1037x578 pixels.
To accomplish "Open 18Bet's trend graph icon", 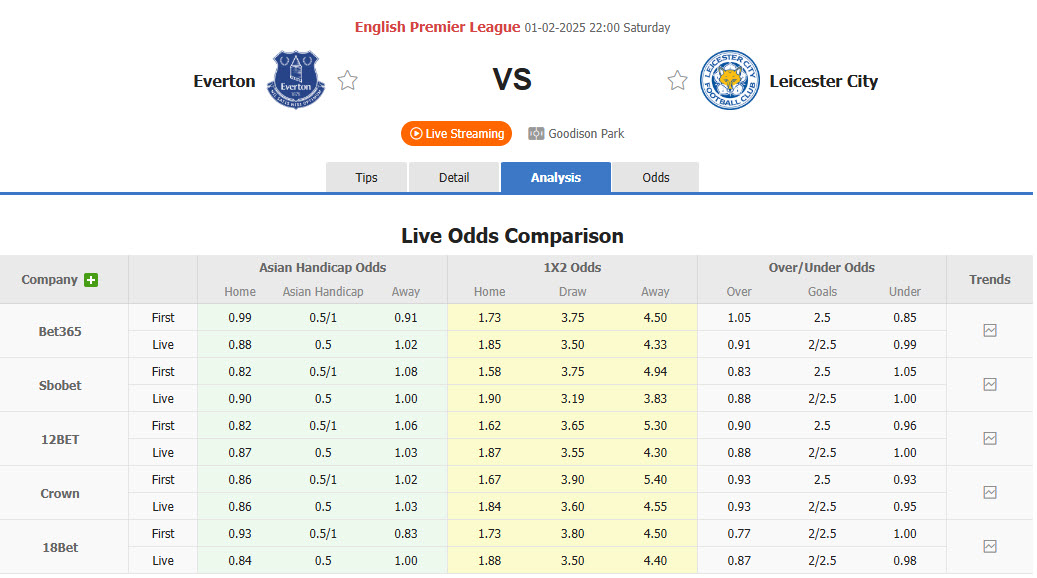I will [989, 546].
